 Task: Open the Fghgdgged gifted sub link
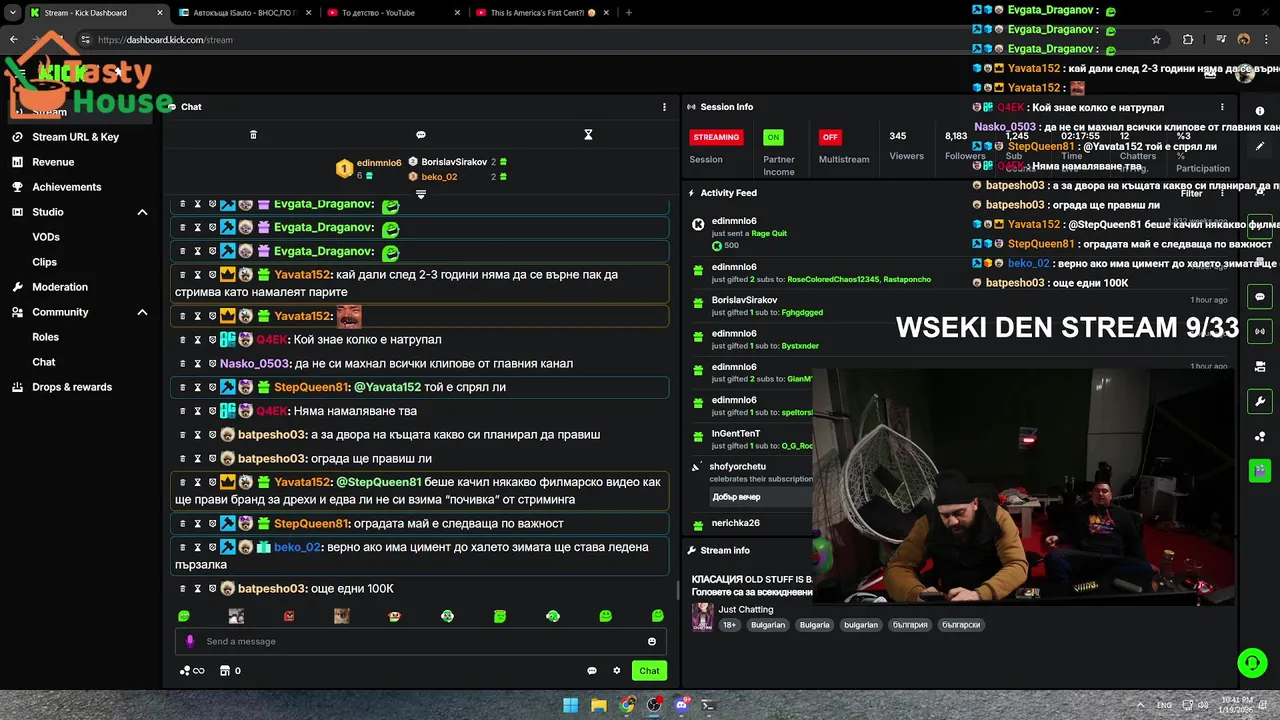(802, 312)
